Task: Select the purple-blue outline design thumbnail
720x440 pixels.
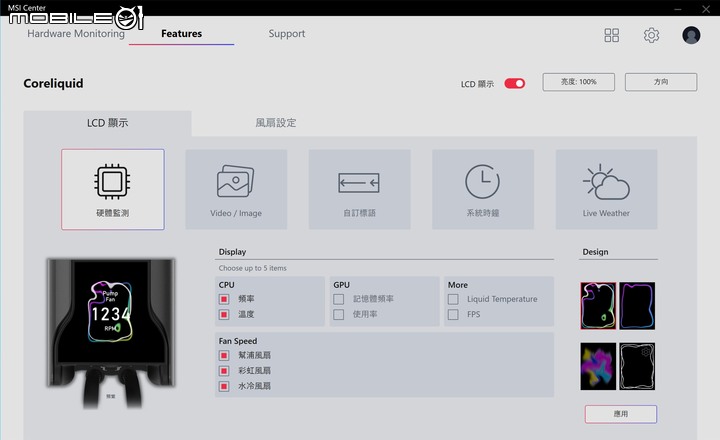Action: 637,306
